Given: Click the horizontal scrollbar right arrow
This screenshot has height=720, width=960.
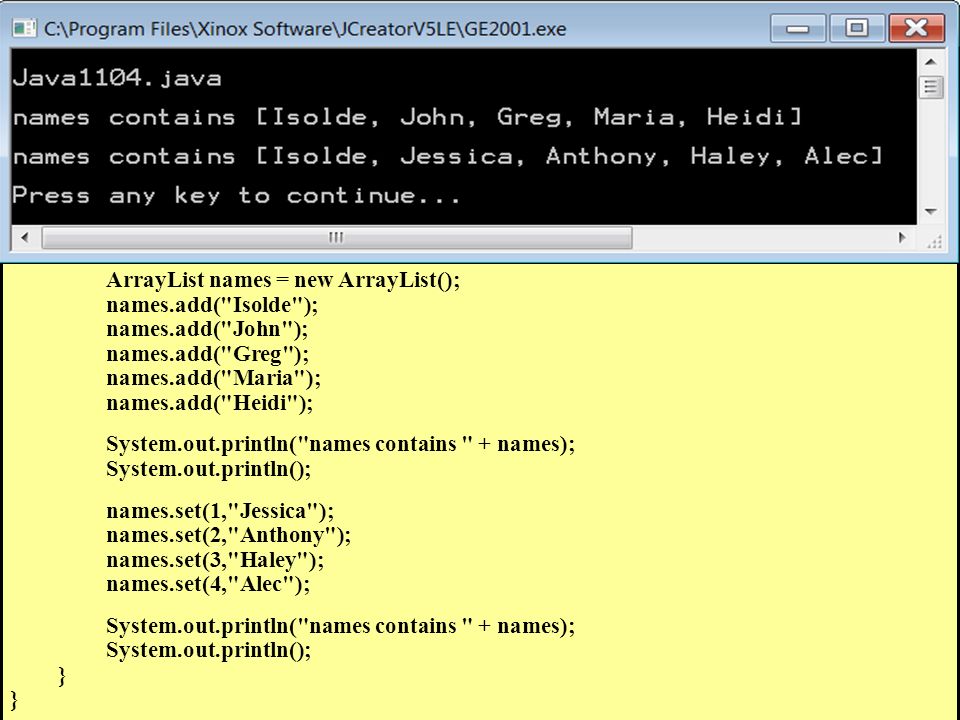Looking at the screenshot, I should click(x=902, y=238).
